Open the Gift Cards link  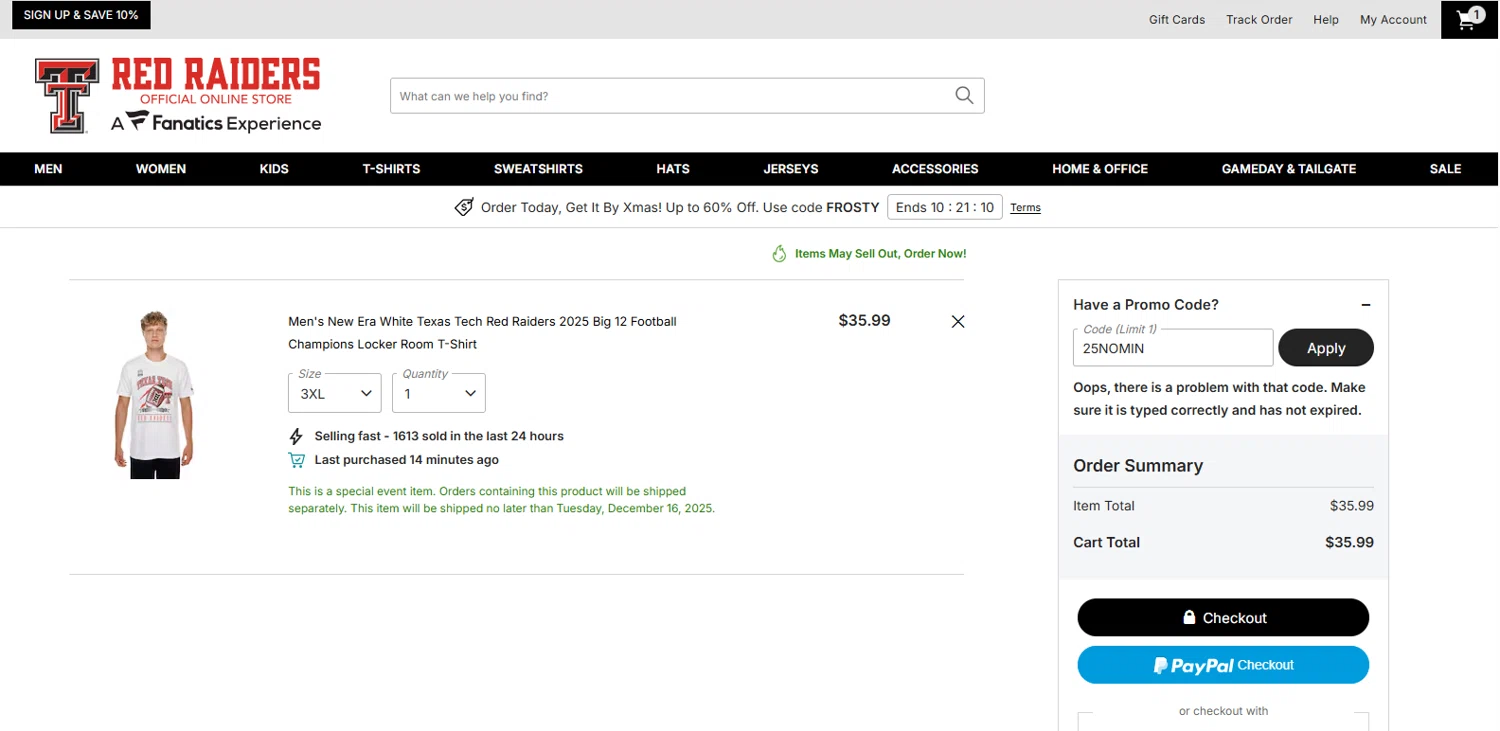click(x=1177, y=19)
